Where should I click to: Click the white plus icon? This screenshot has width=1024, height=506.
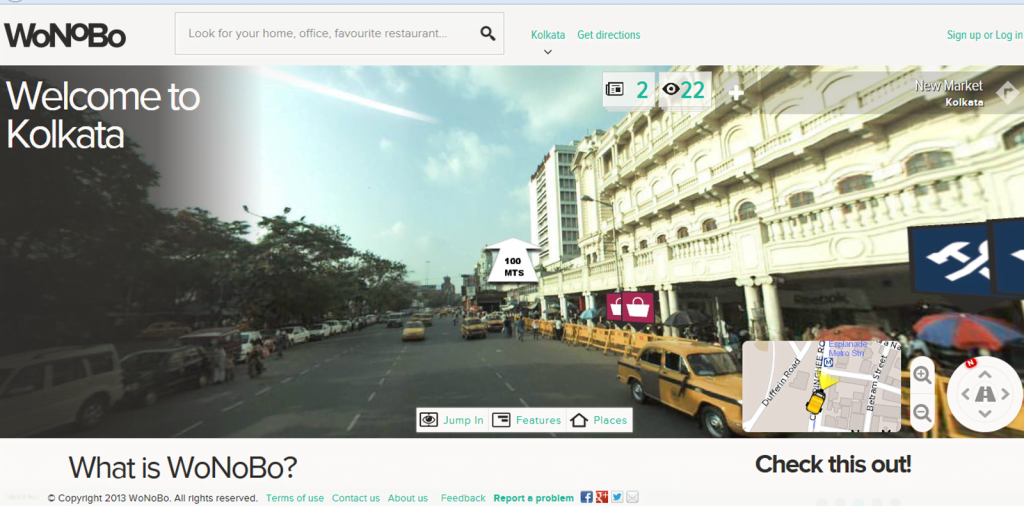pyautogui.click(x=736, y=93)
